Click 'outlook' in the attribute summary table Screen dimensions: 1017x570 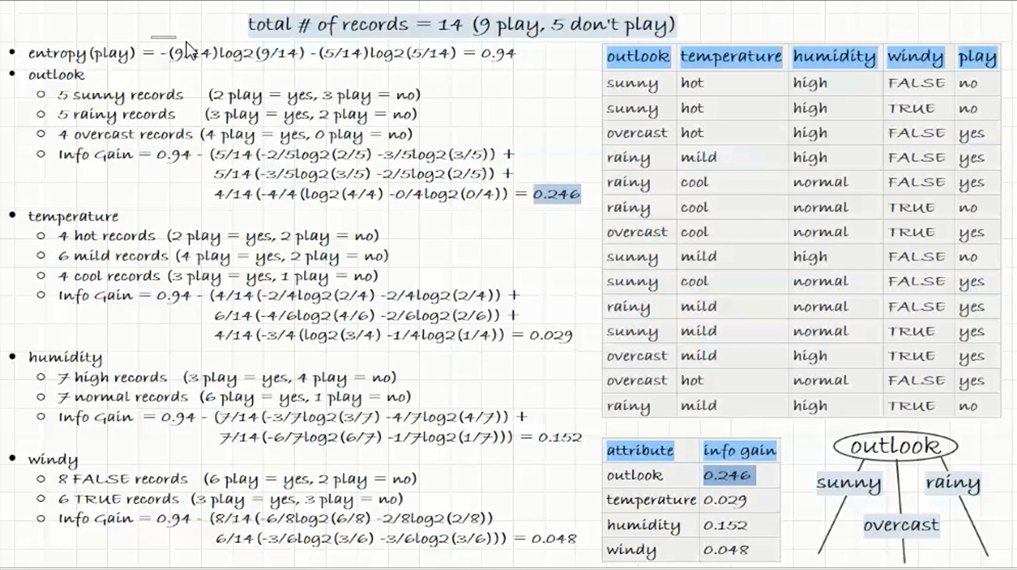pyautogui.click(x=634, y=475)
